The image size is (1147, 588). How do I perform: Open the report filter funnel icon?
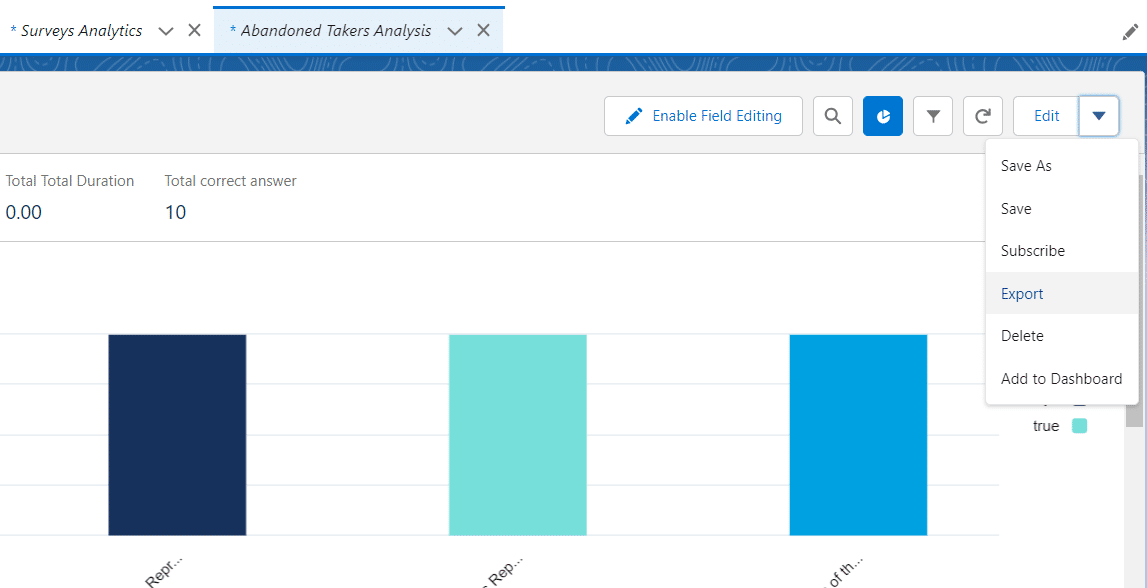tap(933, 116)
